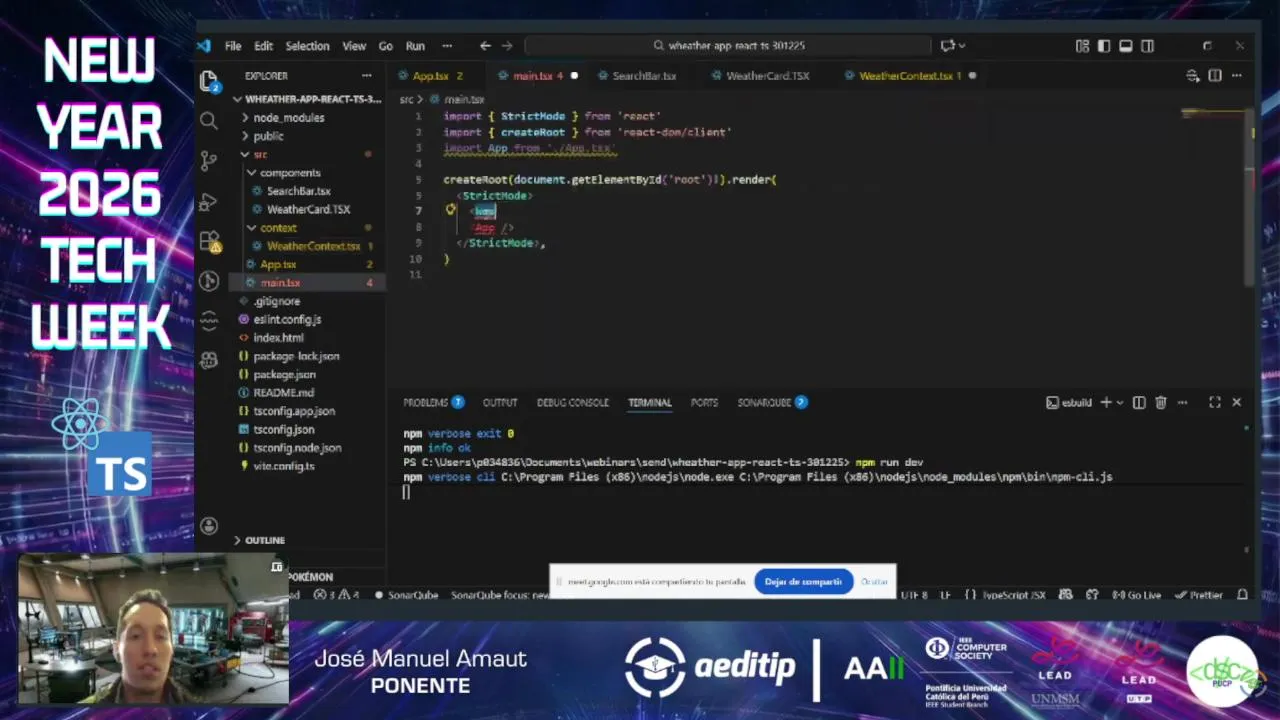
Task: Open the chat/Copilot icon next to the search box
Action: [x=947, y=46]
